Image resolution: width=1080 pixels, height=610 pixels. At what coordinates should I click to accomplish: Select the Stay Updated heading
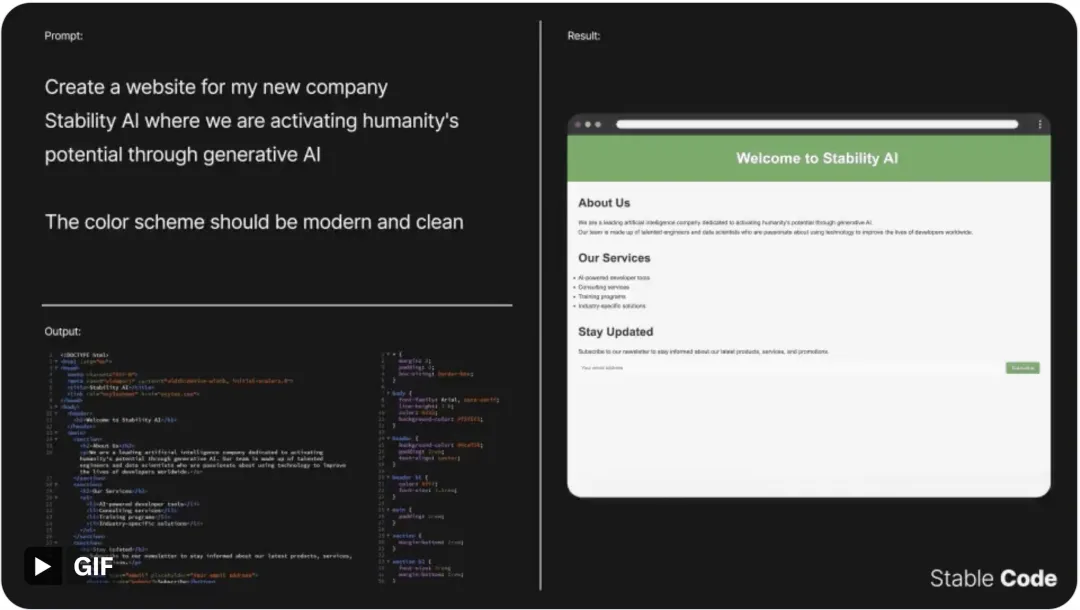(615, 331)
